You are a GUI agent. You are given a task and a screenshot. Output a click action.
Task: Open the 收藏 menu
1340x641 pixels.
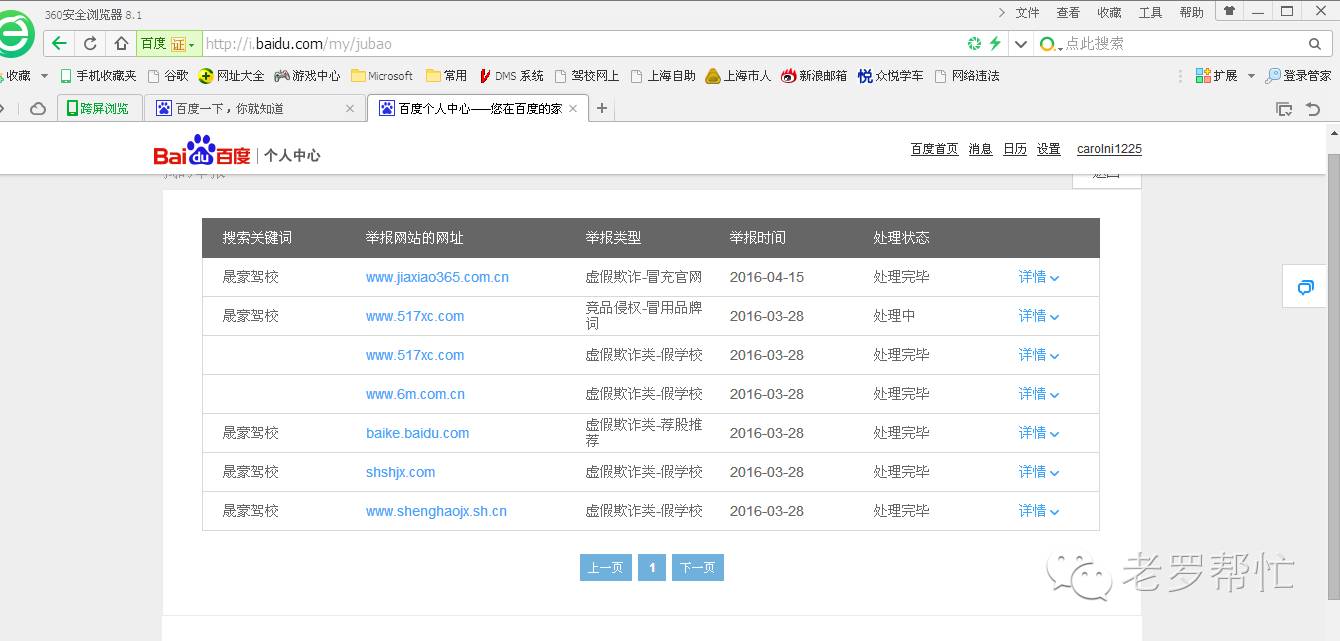click(x=1109, y=12)
